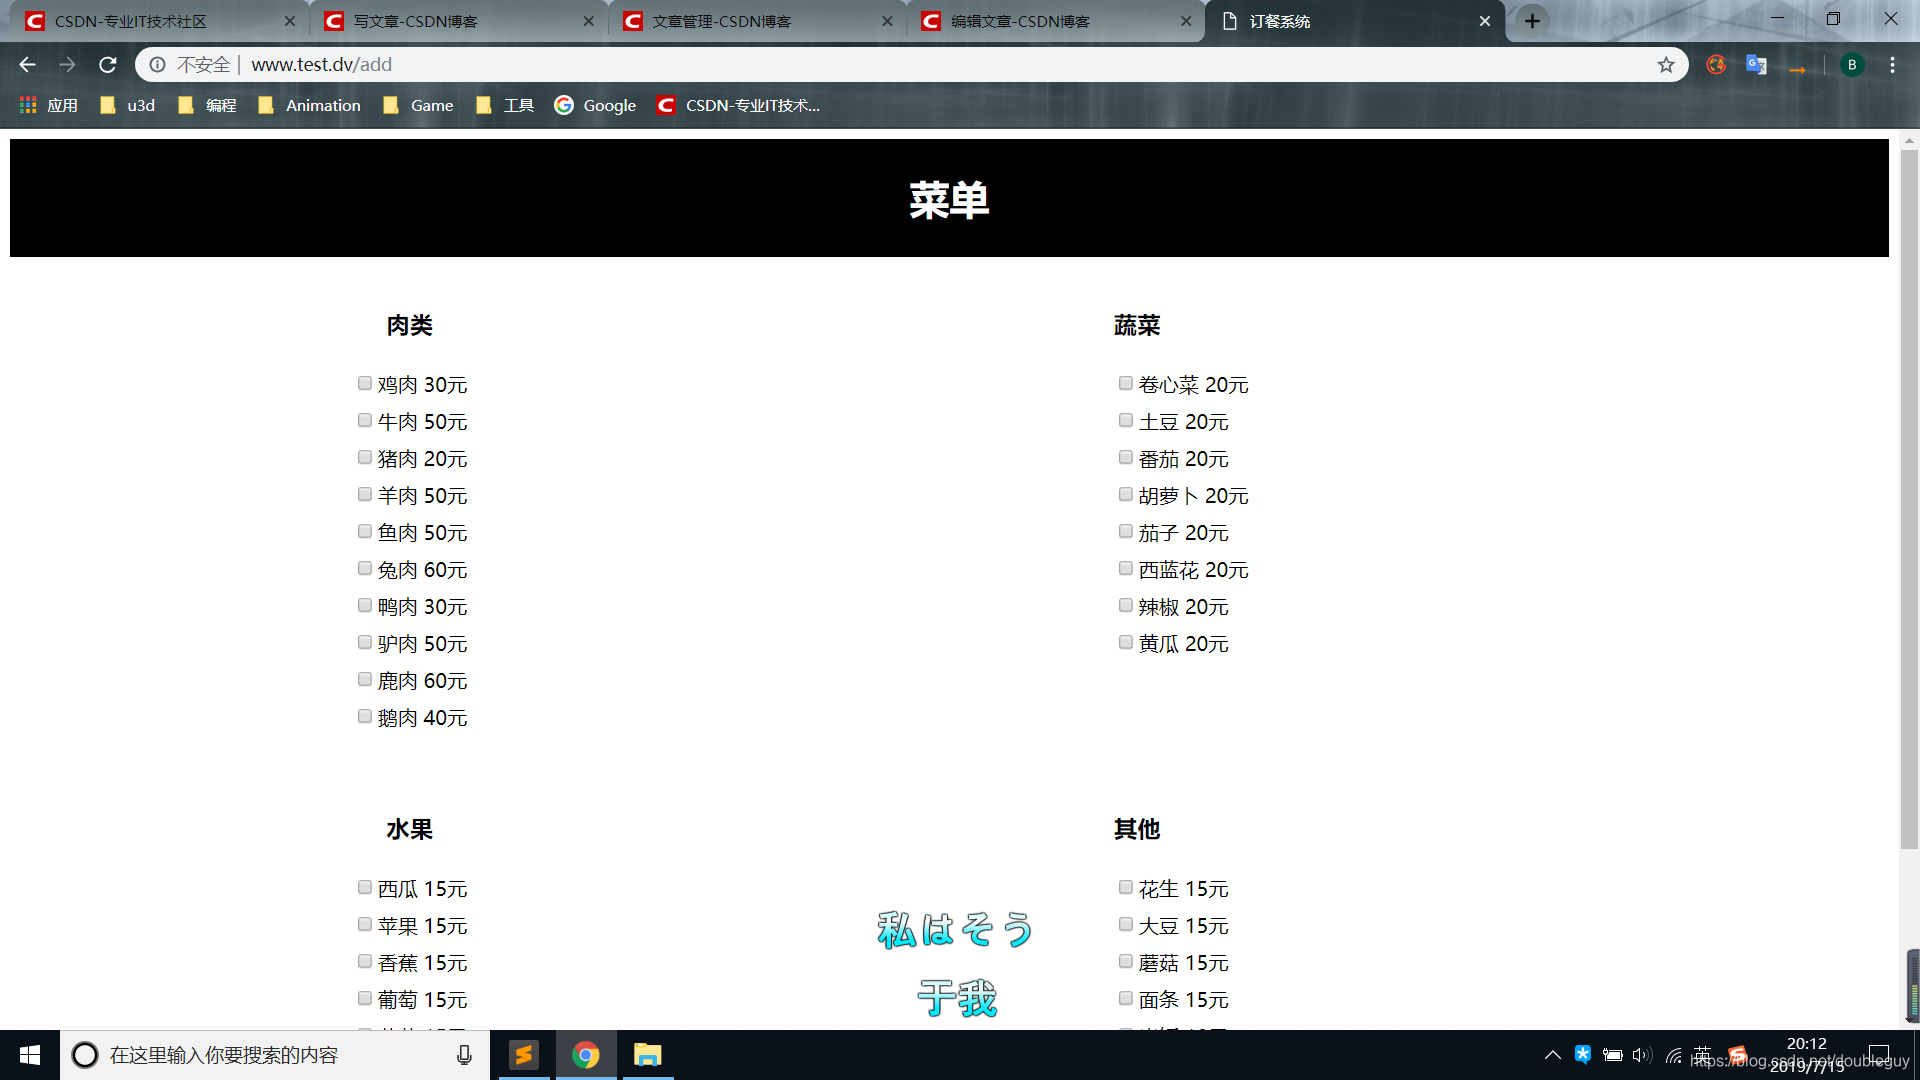Open Chrome three-dot menu
This screenshot has height=1080, width=1920.
(1892, 65)
